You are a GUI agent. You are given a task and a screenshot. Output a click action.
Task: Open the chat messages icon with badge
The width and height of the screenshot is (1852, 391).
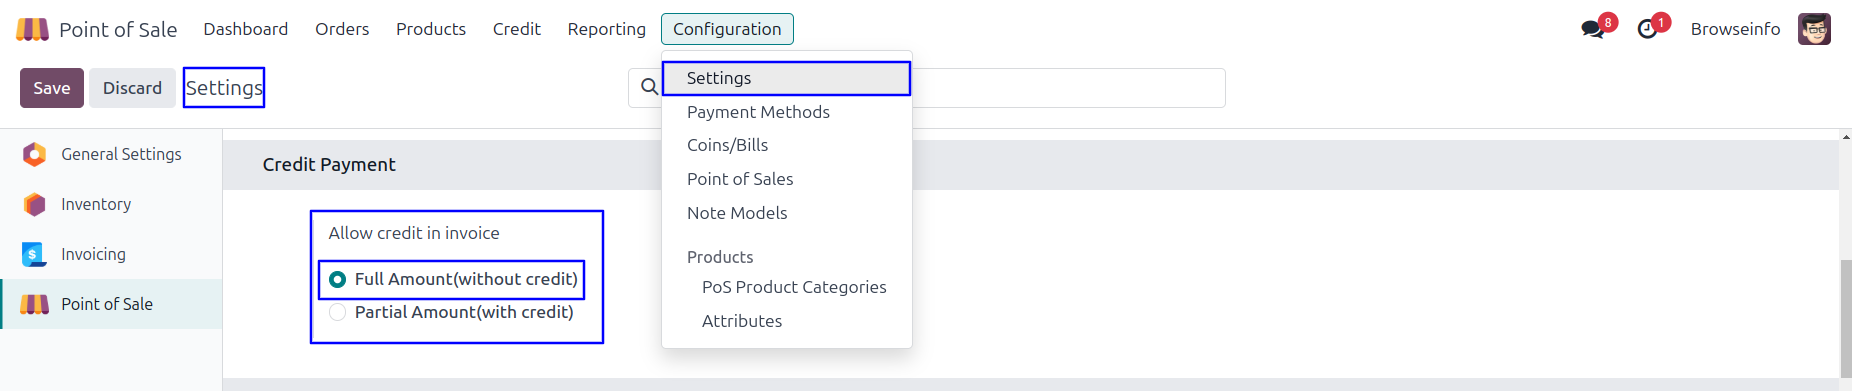[1593, 29]
